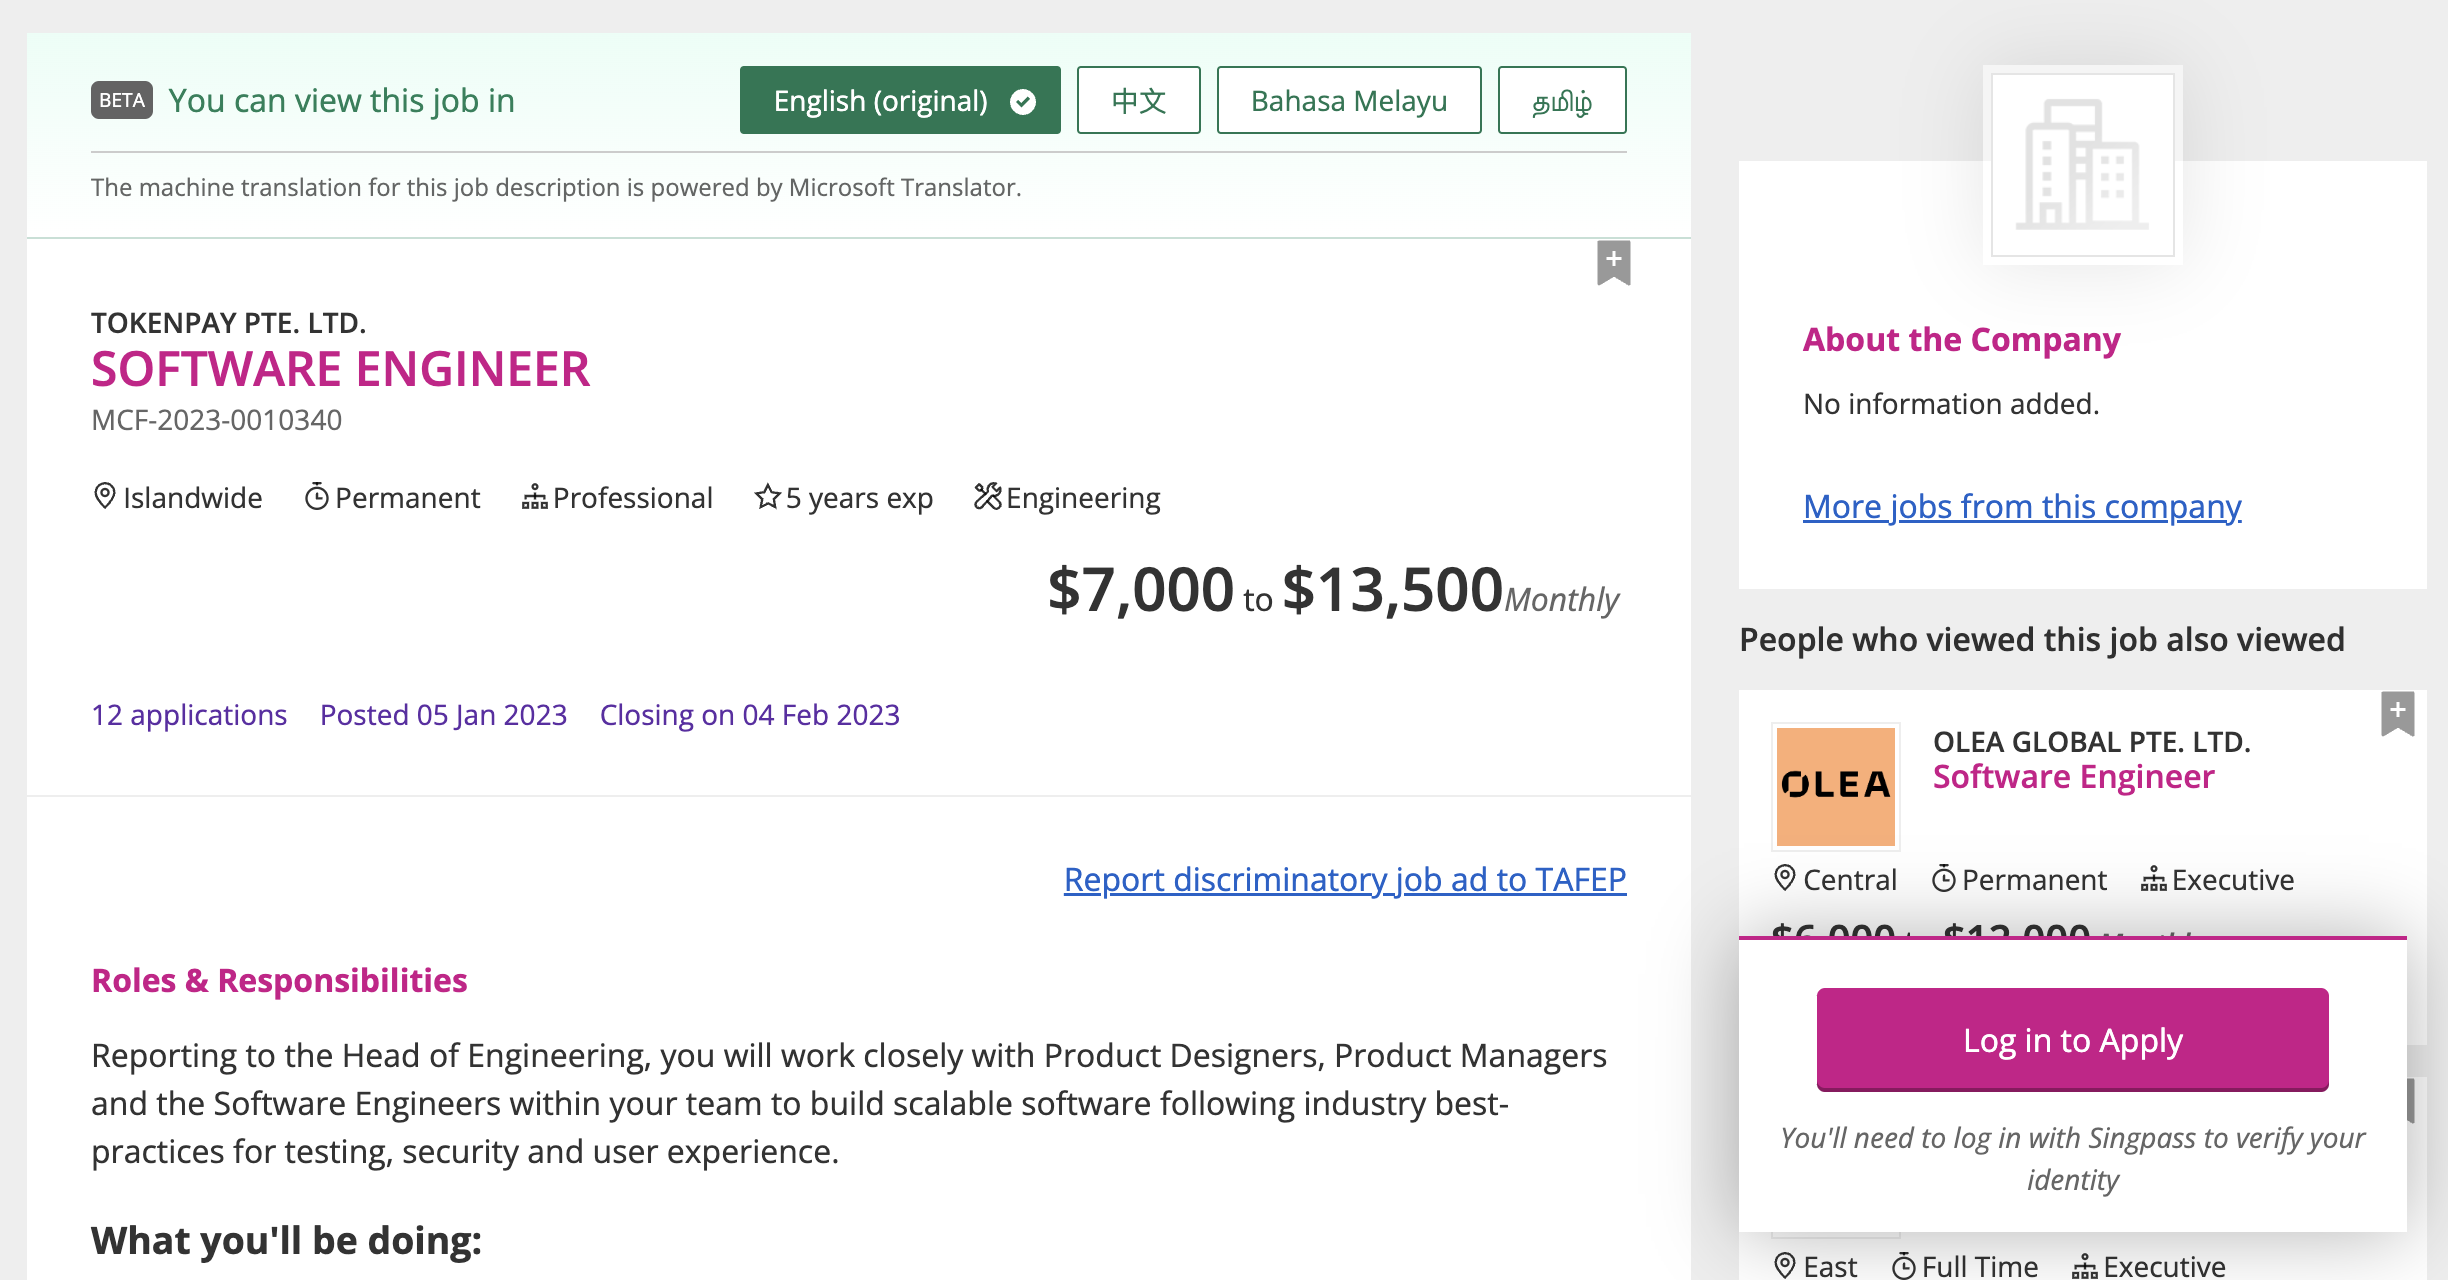Open the OLEA company logo thumbnail

coord(1835,786)
